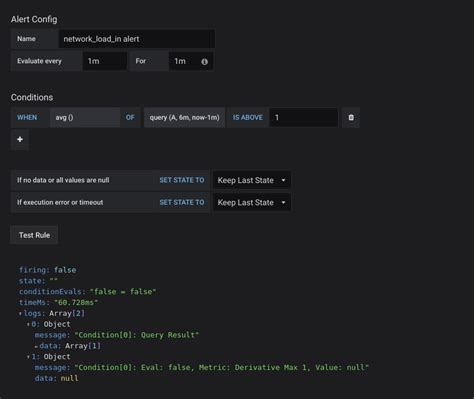Edit the alert Name input field

click(x=137, y=39)
